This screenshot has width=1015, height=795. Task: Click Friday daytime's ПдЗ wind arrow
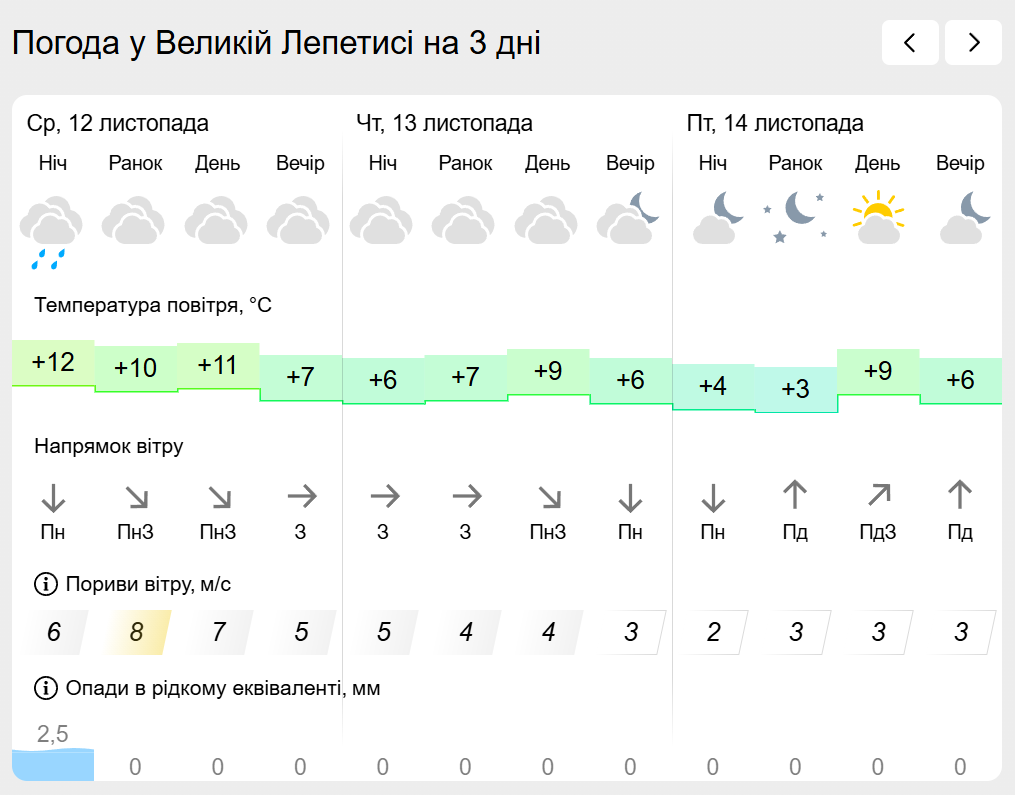coord(878,494)
